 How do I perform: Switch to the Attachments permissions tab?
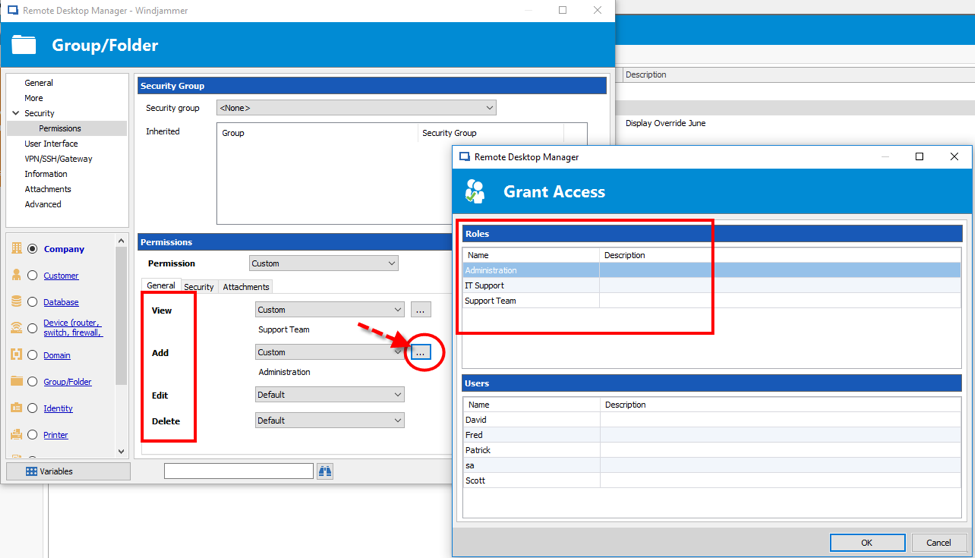coord(246,287)
